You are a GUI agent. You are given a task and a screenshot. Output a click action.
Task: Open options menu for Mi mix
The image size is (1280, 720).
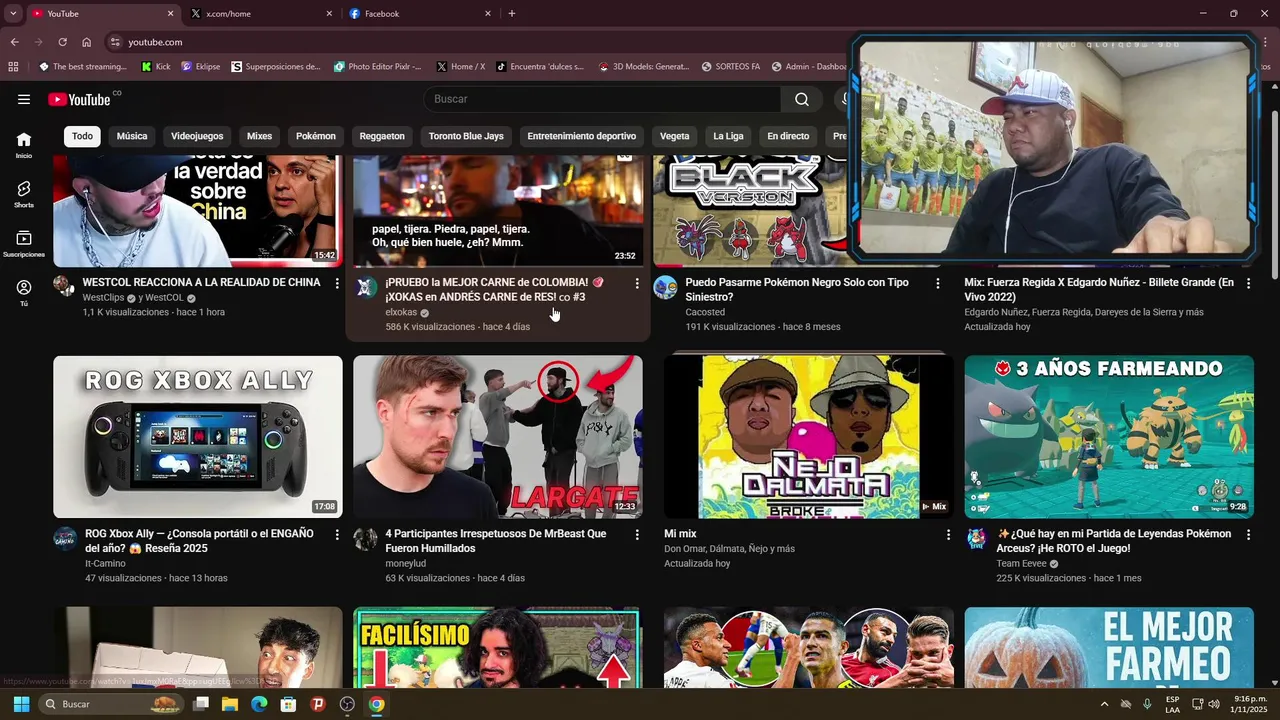[948, 535]
